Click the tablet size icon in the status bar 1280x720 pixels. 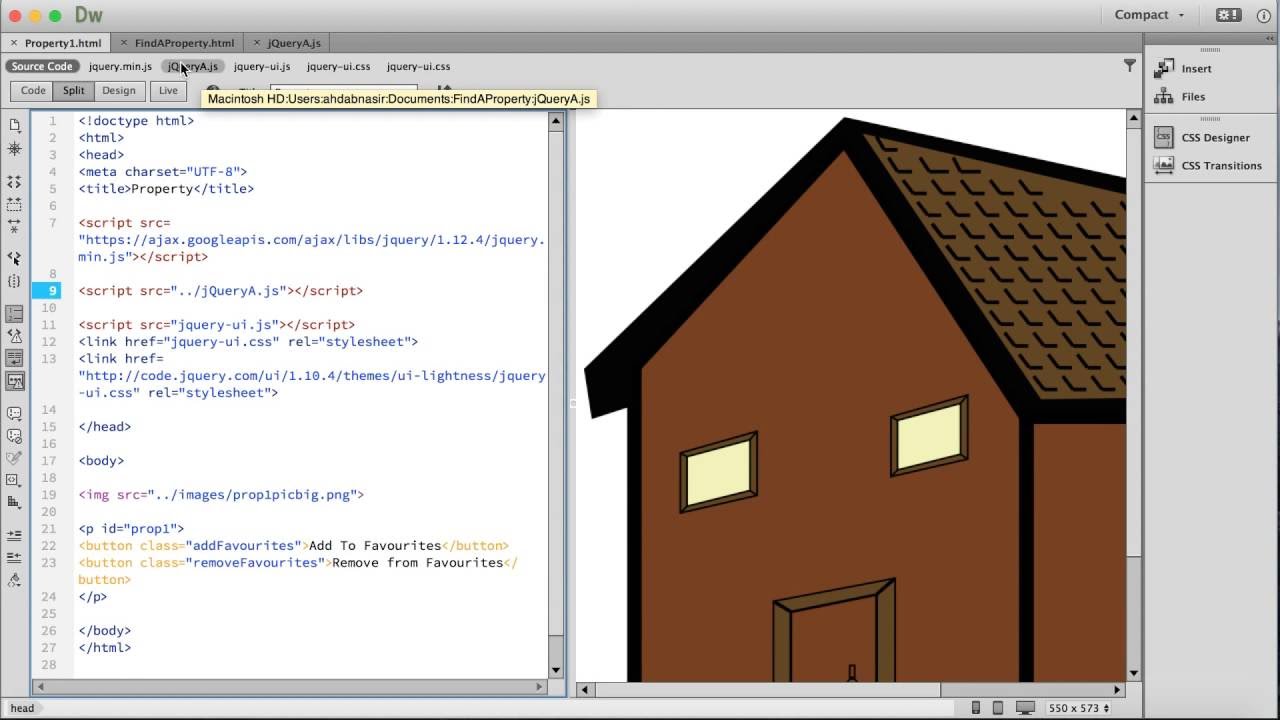pyautogui.click(x=998, y=708)
